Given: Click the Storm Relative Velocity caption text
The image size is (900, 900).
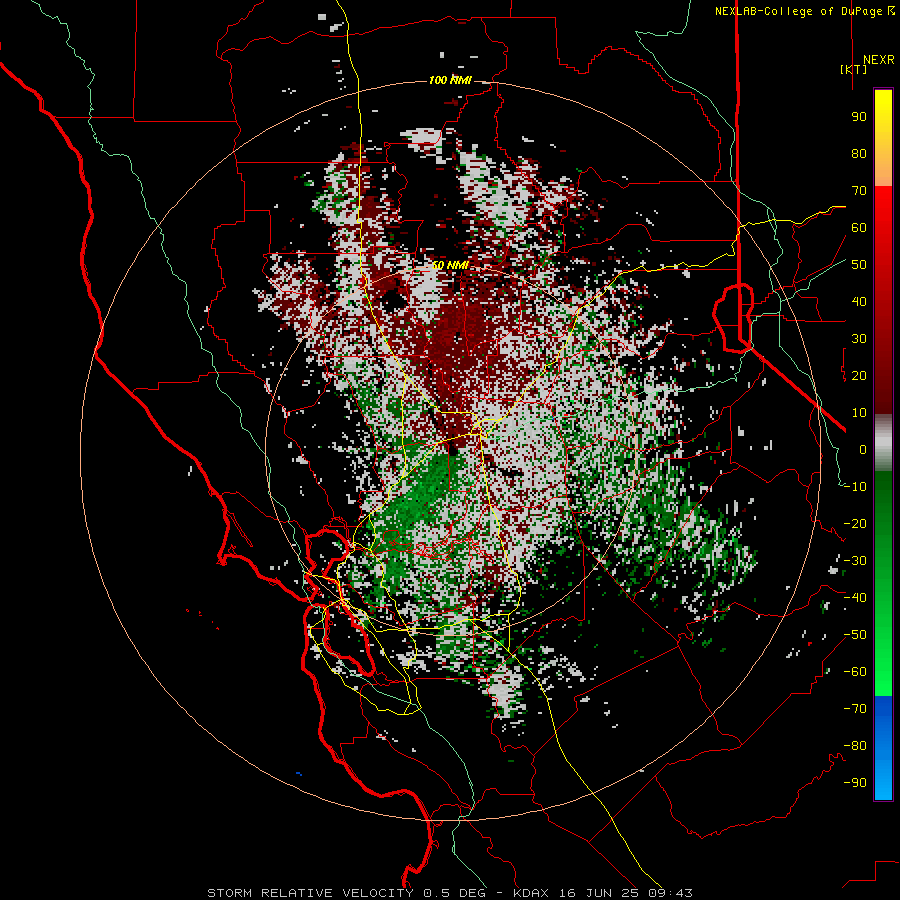Looking at the screenshot, I should 449,893.
